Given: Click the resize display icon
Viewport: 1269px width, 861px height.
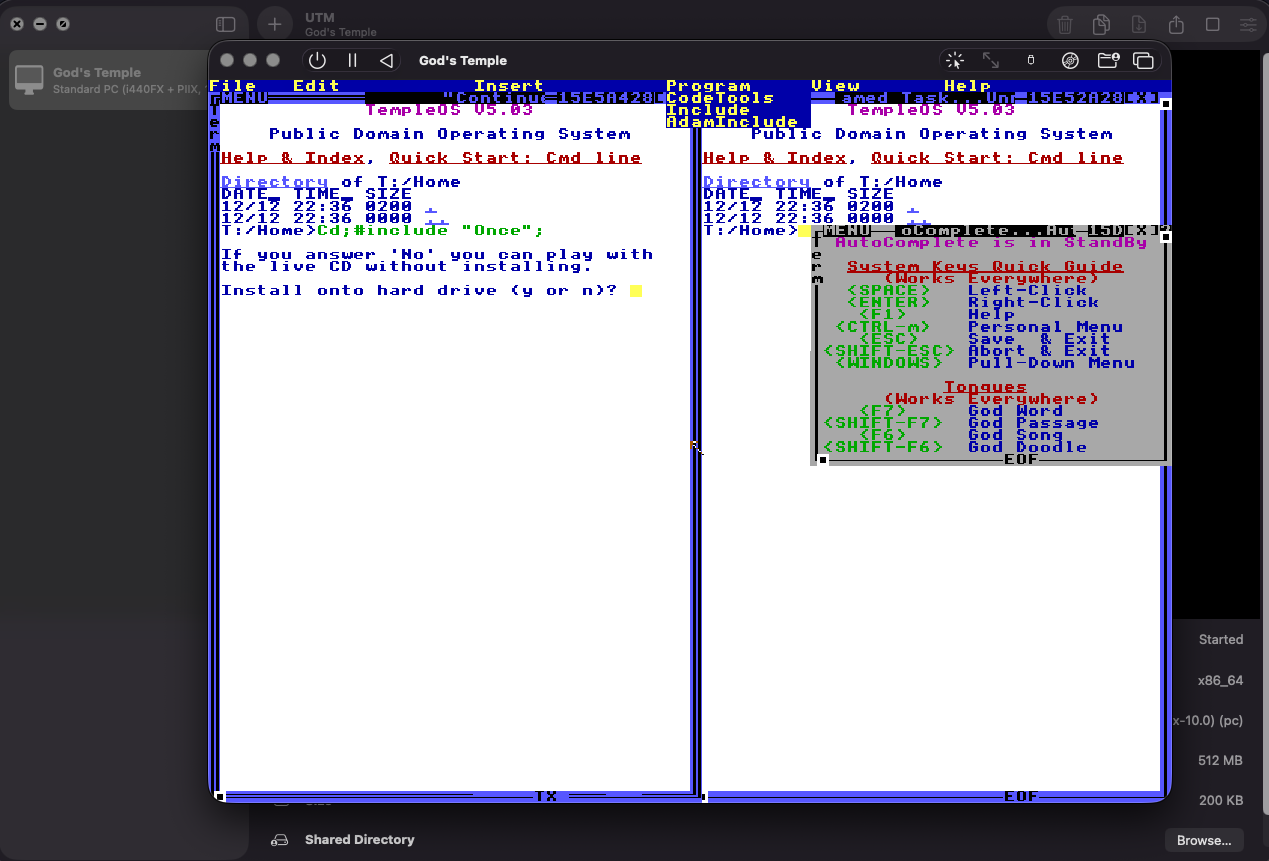Looking at the screenshot, I should tap(991, 60).
